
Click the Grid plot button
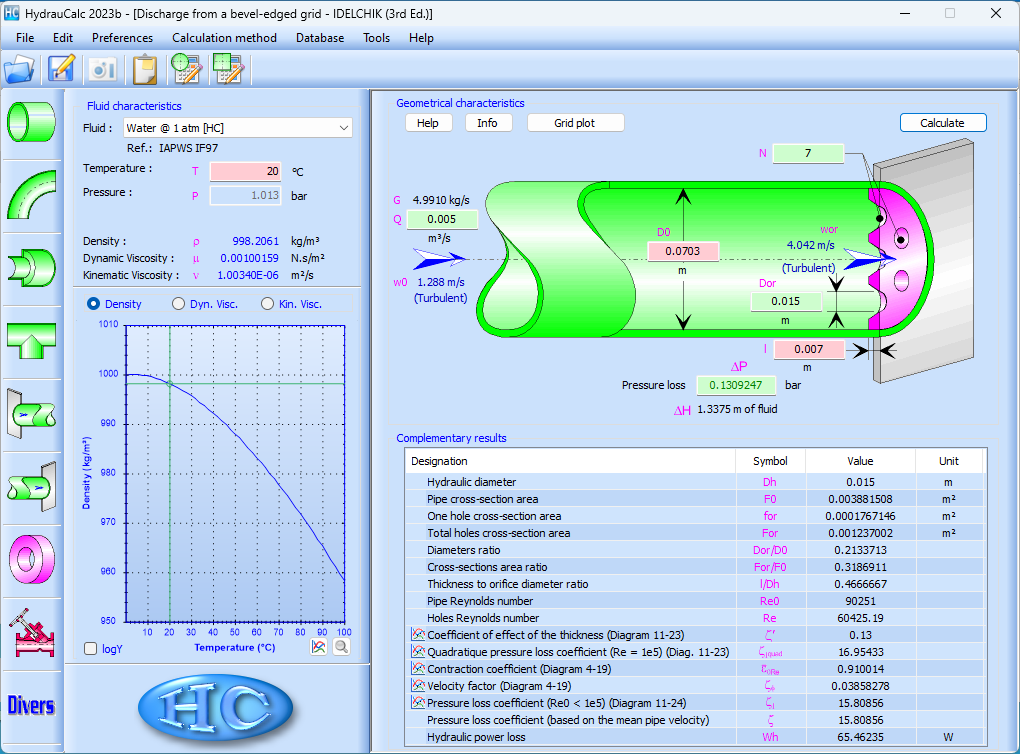click(574, 123)
